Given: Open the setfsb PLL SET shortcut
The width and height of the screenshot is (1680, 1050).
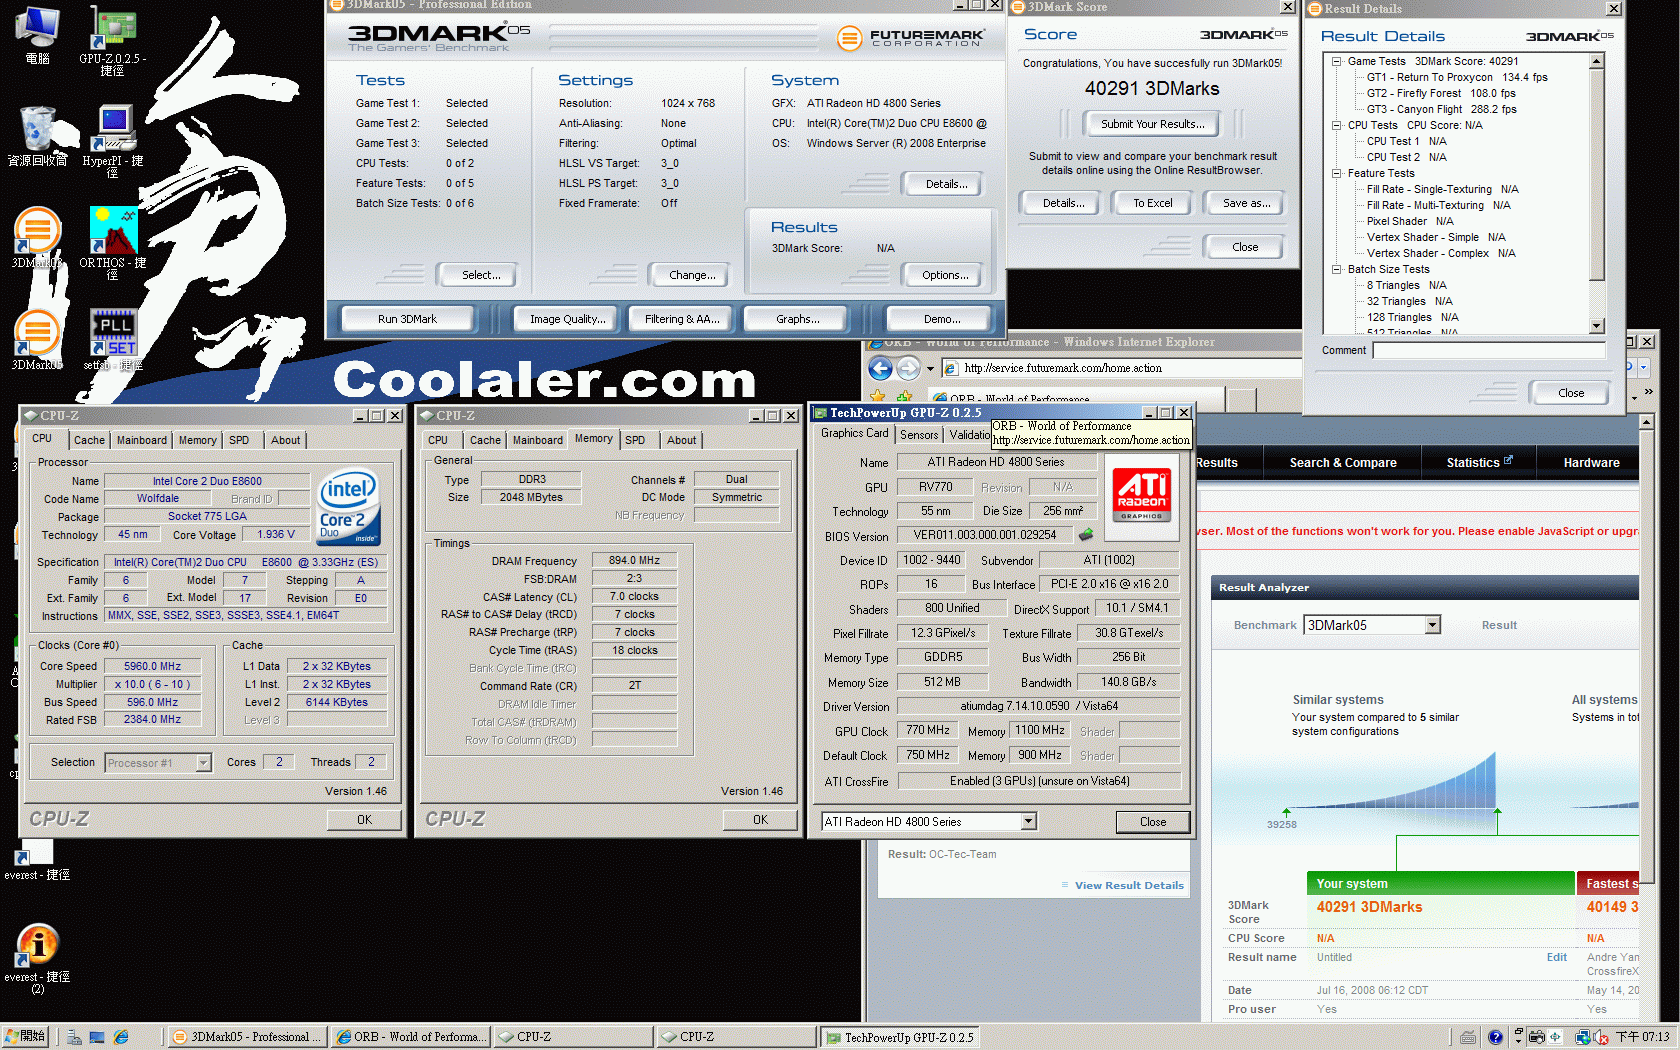Looking at the screenshot, I should click(113, 340).
